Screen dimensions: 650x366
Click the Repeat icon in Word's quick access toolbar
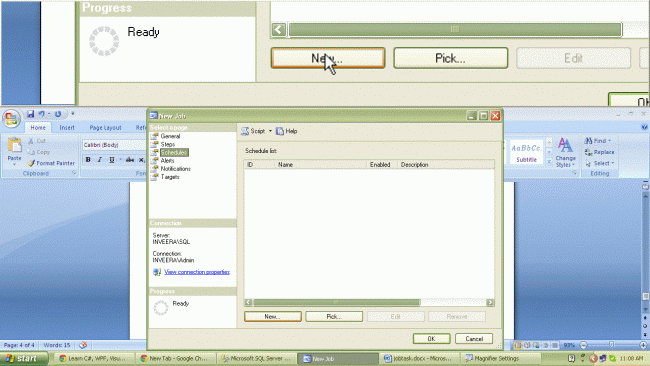(58, 114)
